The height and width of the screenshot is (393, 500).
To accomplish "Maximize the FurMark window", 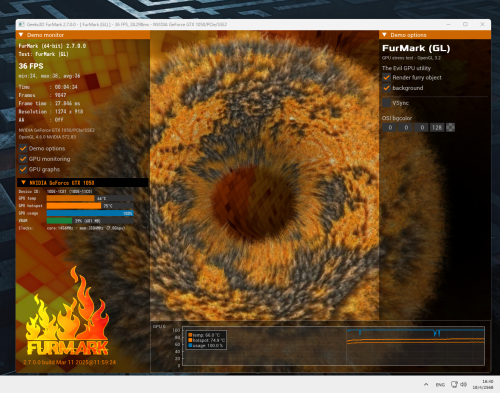I will coord(465,24).
